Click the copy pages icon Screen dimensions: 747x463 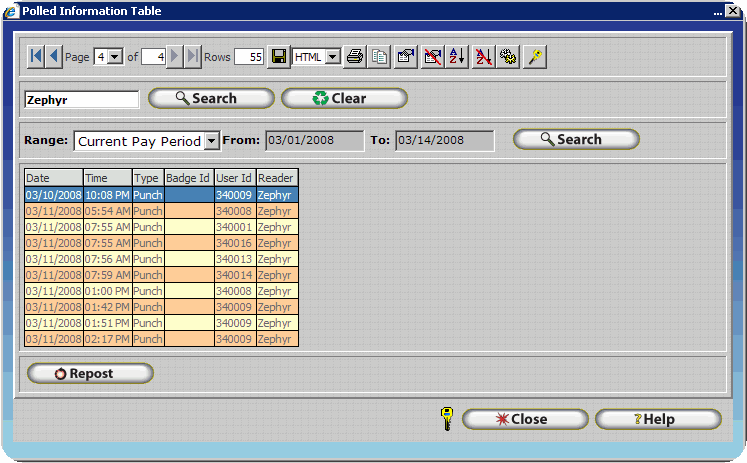pyautogui.click(x=380, y=57)
